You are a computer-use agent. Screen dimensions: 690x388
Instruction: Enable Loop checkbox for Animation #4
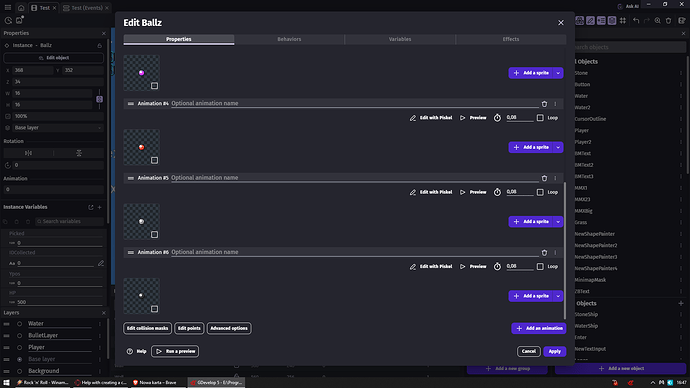point(540,118)
